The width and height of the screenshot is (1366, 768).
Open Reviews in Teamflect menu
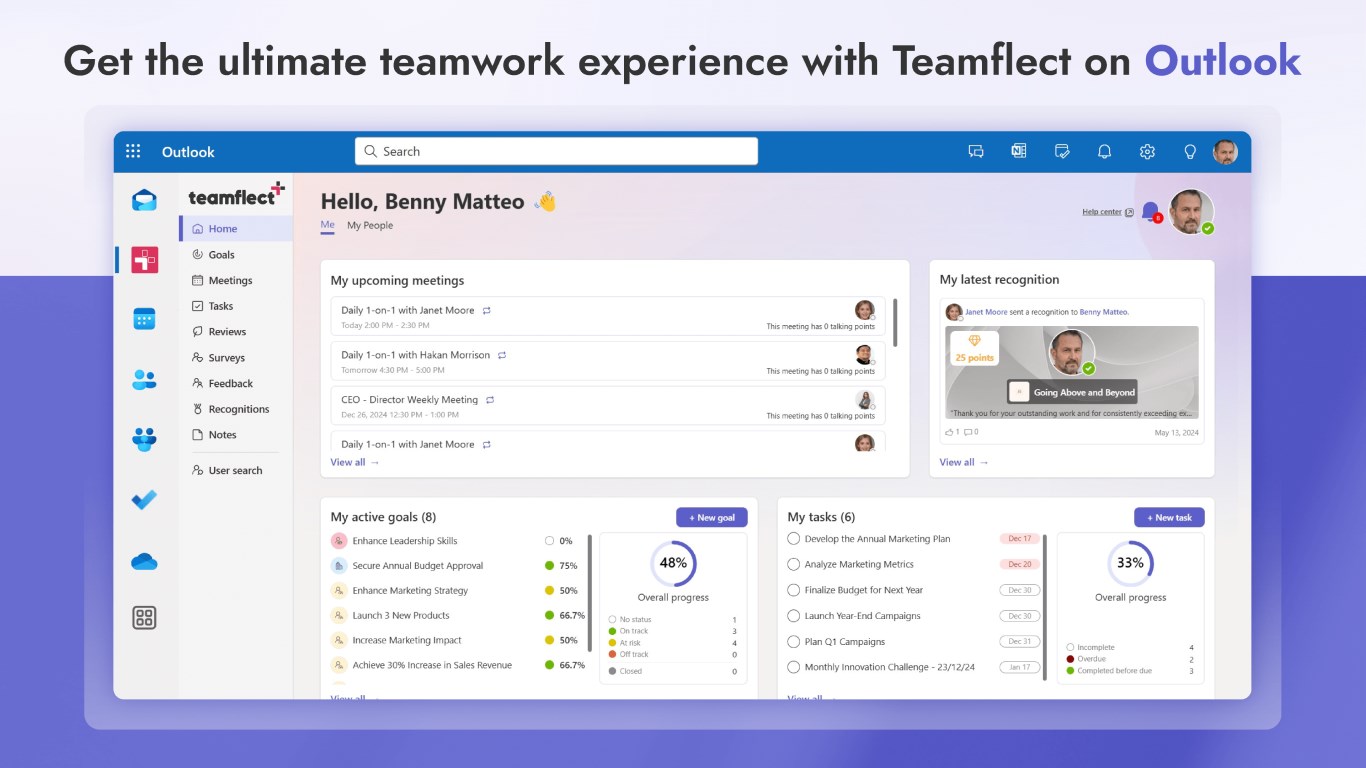236,332
